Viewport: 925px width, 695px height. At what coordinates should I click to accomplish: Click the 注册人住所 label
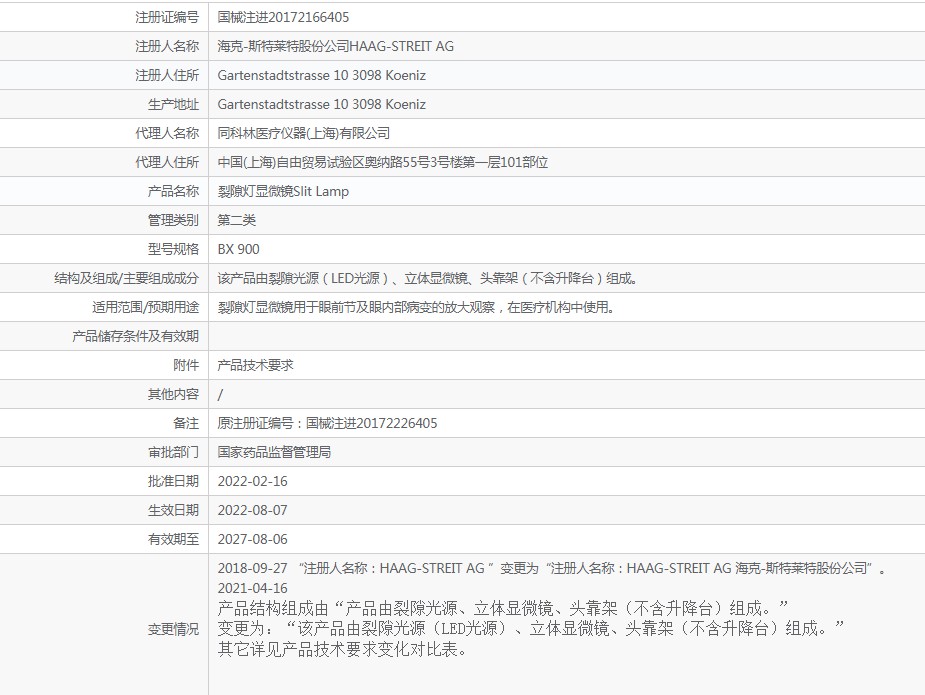(x=167, y=75)
